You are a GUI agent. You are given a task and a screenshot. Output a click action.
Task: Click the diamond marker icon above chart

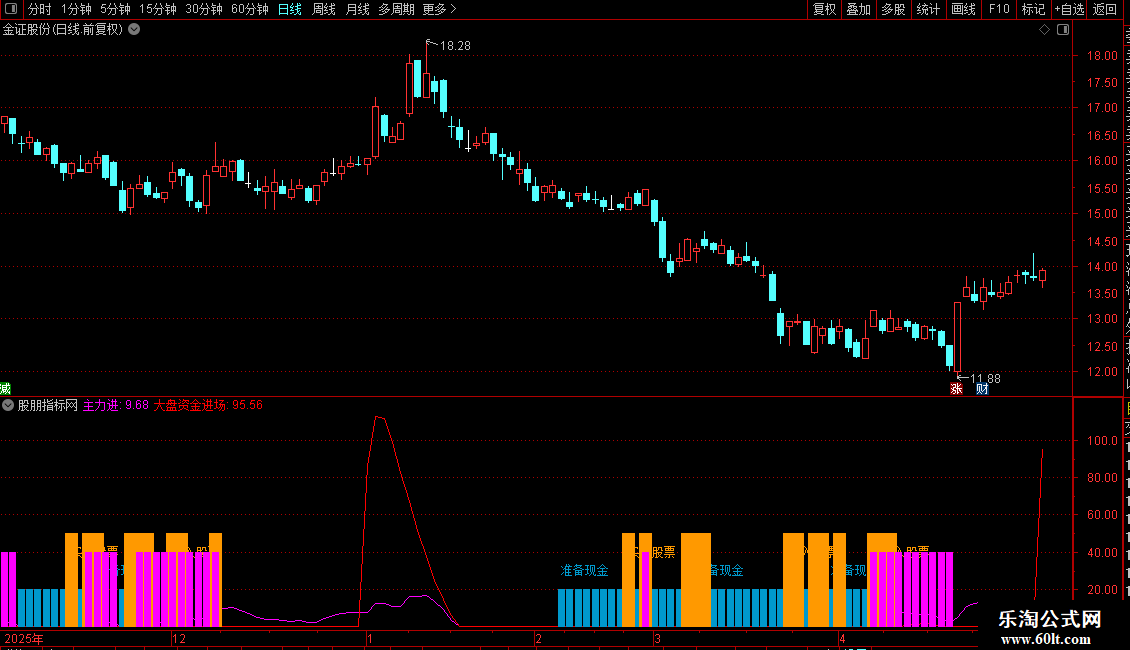click(1044, 30)
